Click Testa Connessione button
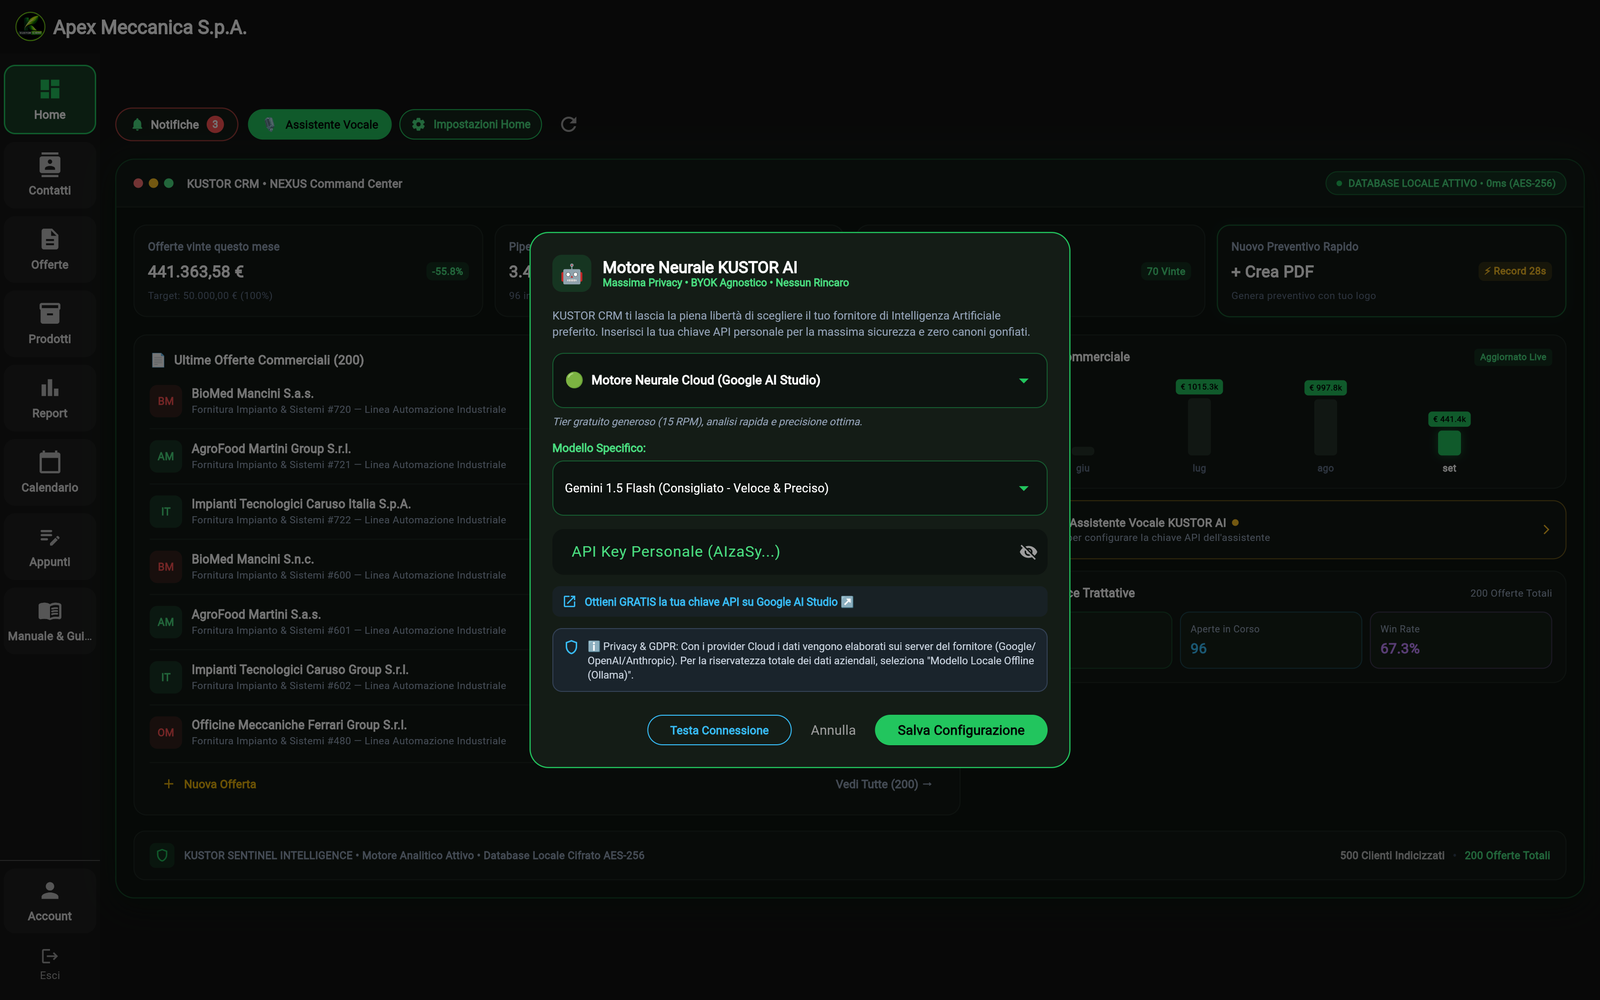Viewport: 1600px width, 1000px height. pos(719,730)
